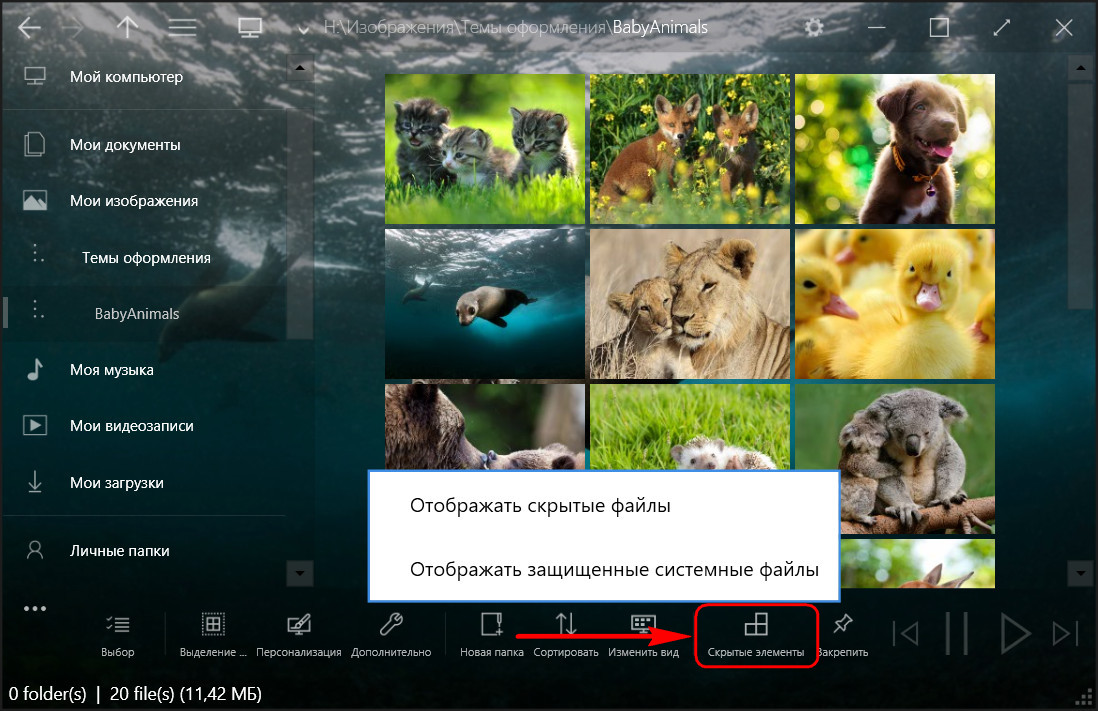This screenshot has height=711, width=1098.
Task: Click Изменить вид to change view
Action: (643, 636)
